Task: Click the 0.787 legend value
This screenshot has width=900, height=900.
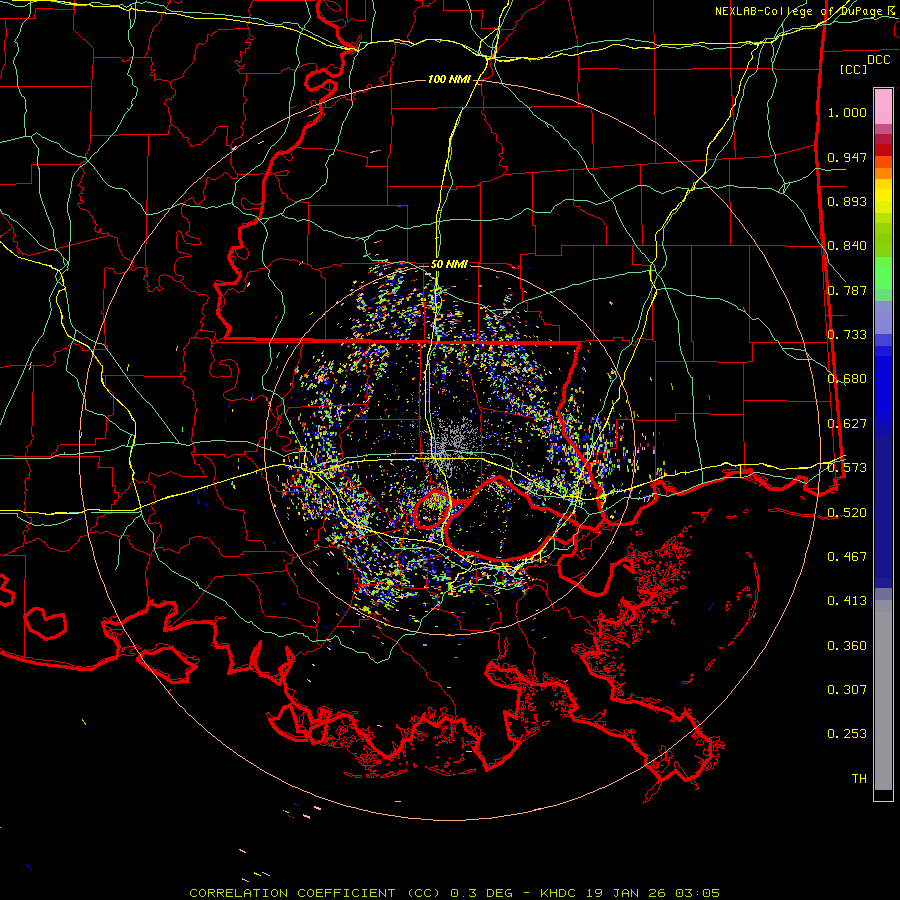Action: [x=847, y=290]
